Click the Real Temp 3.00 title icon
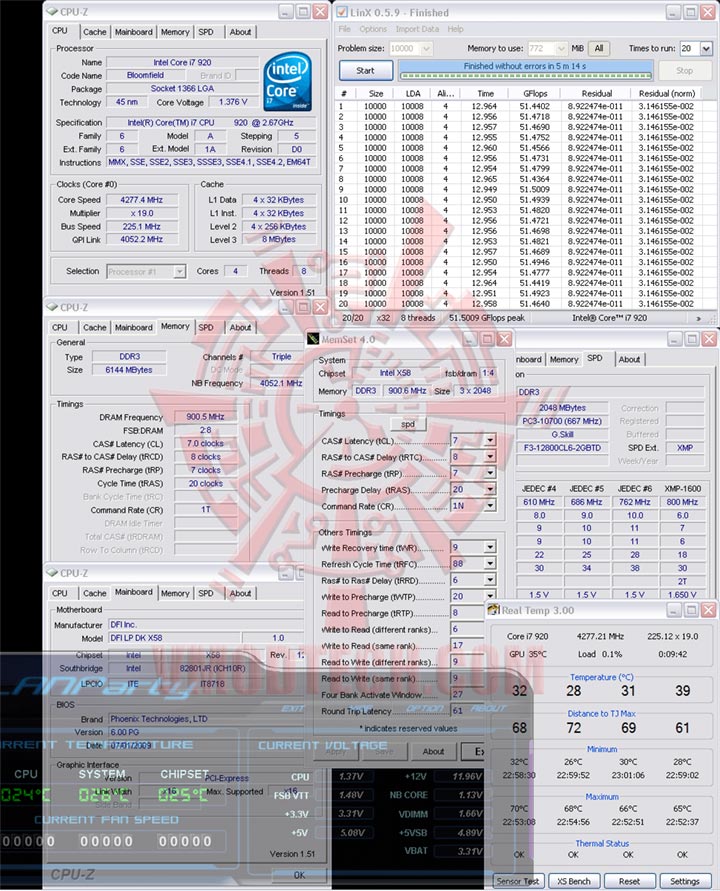This screenshot has width=720, height=891. click(x=493, y=610)
